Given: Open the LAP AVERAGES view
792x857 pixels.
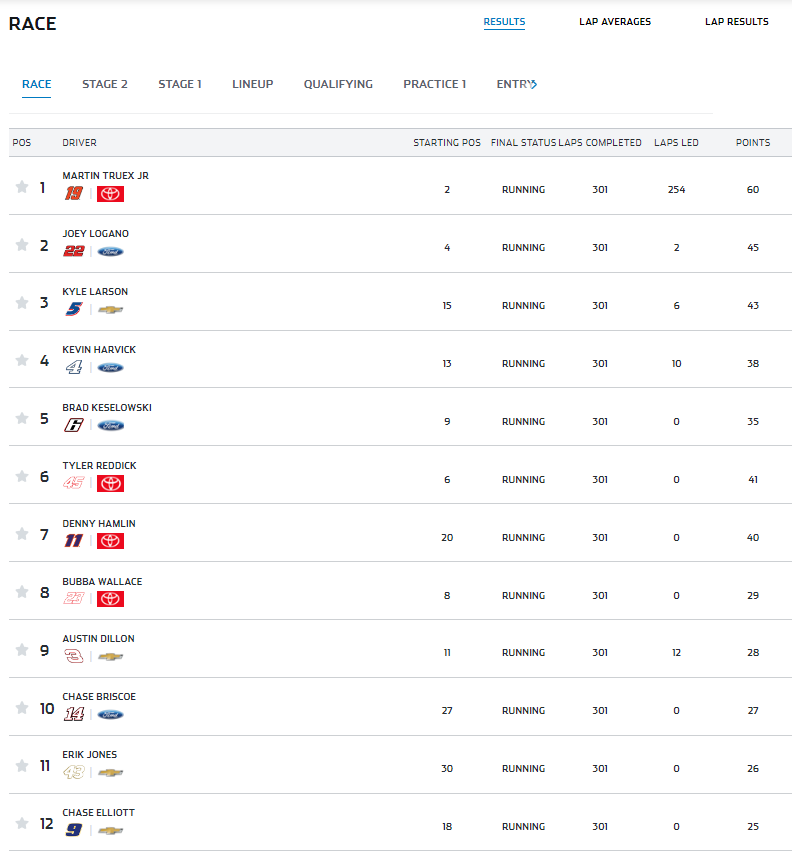Looking at the screenshot, I should (x=615, y=22).
